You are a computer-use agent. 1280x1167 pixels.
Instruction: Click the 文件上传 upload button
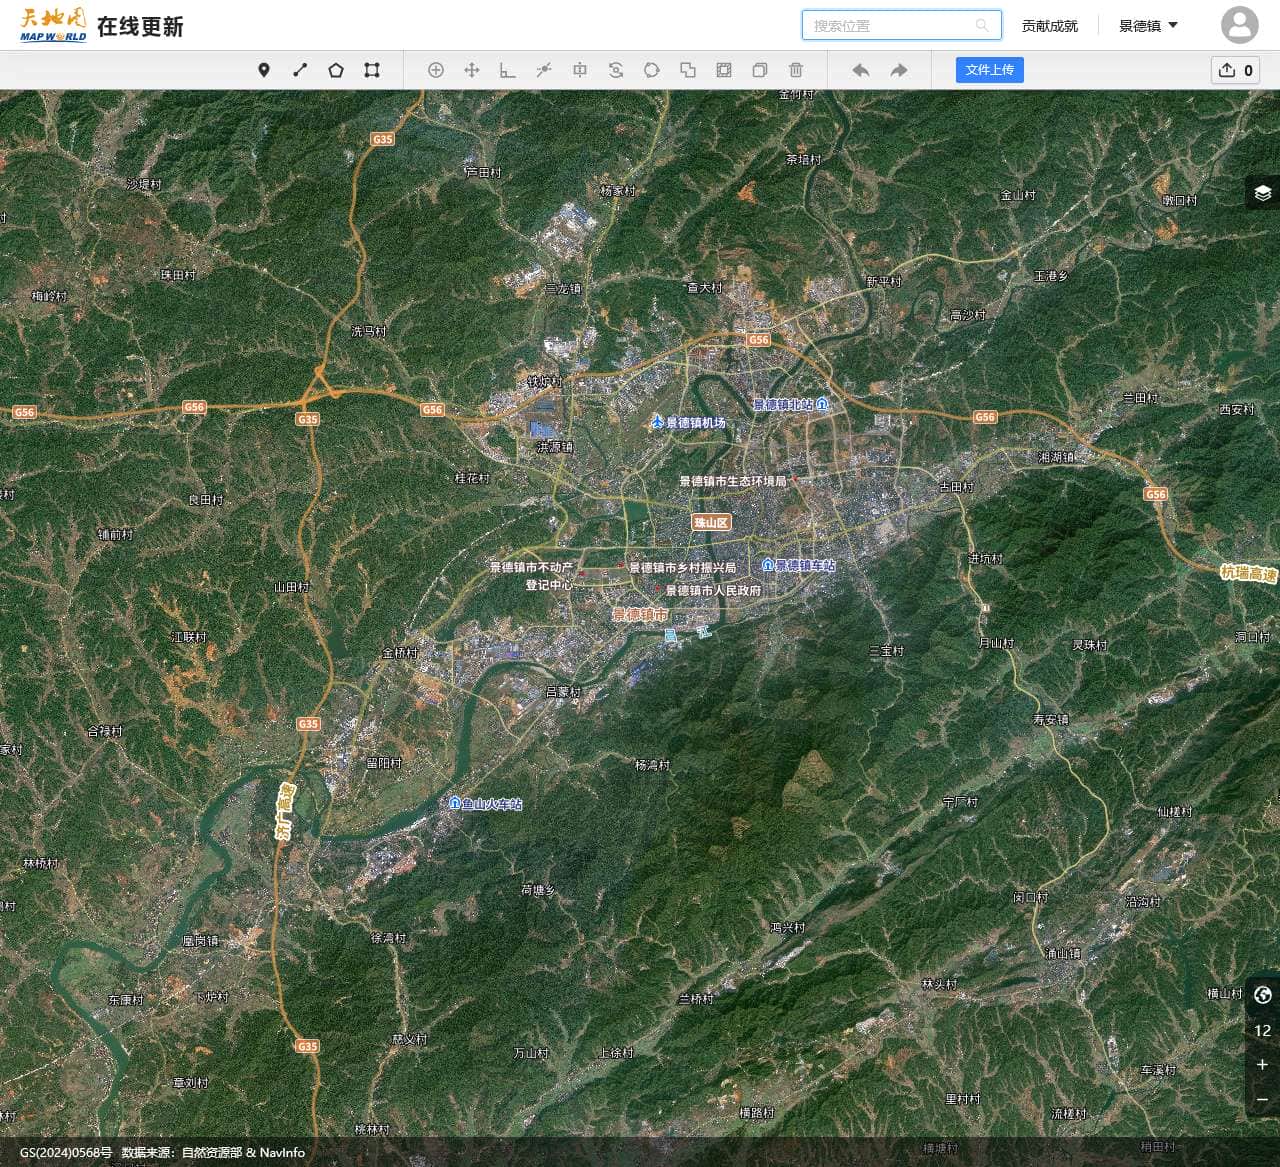coord(989,70)
